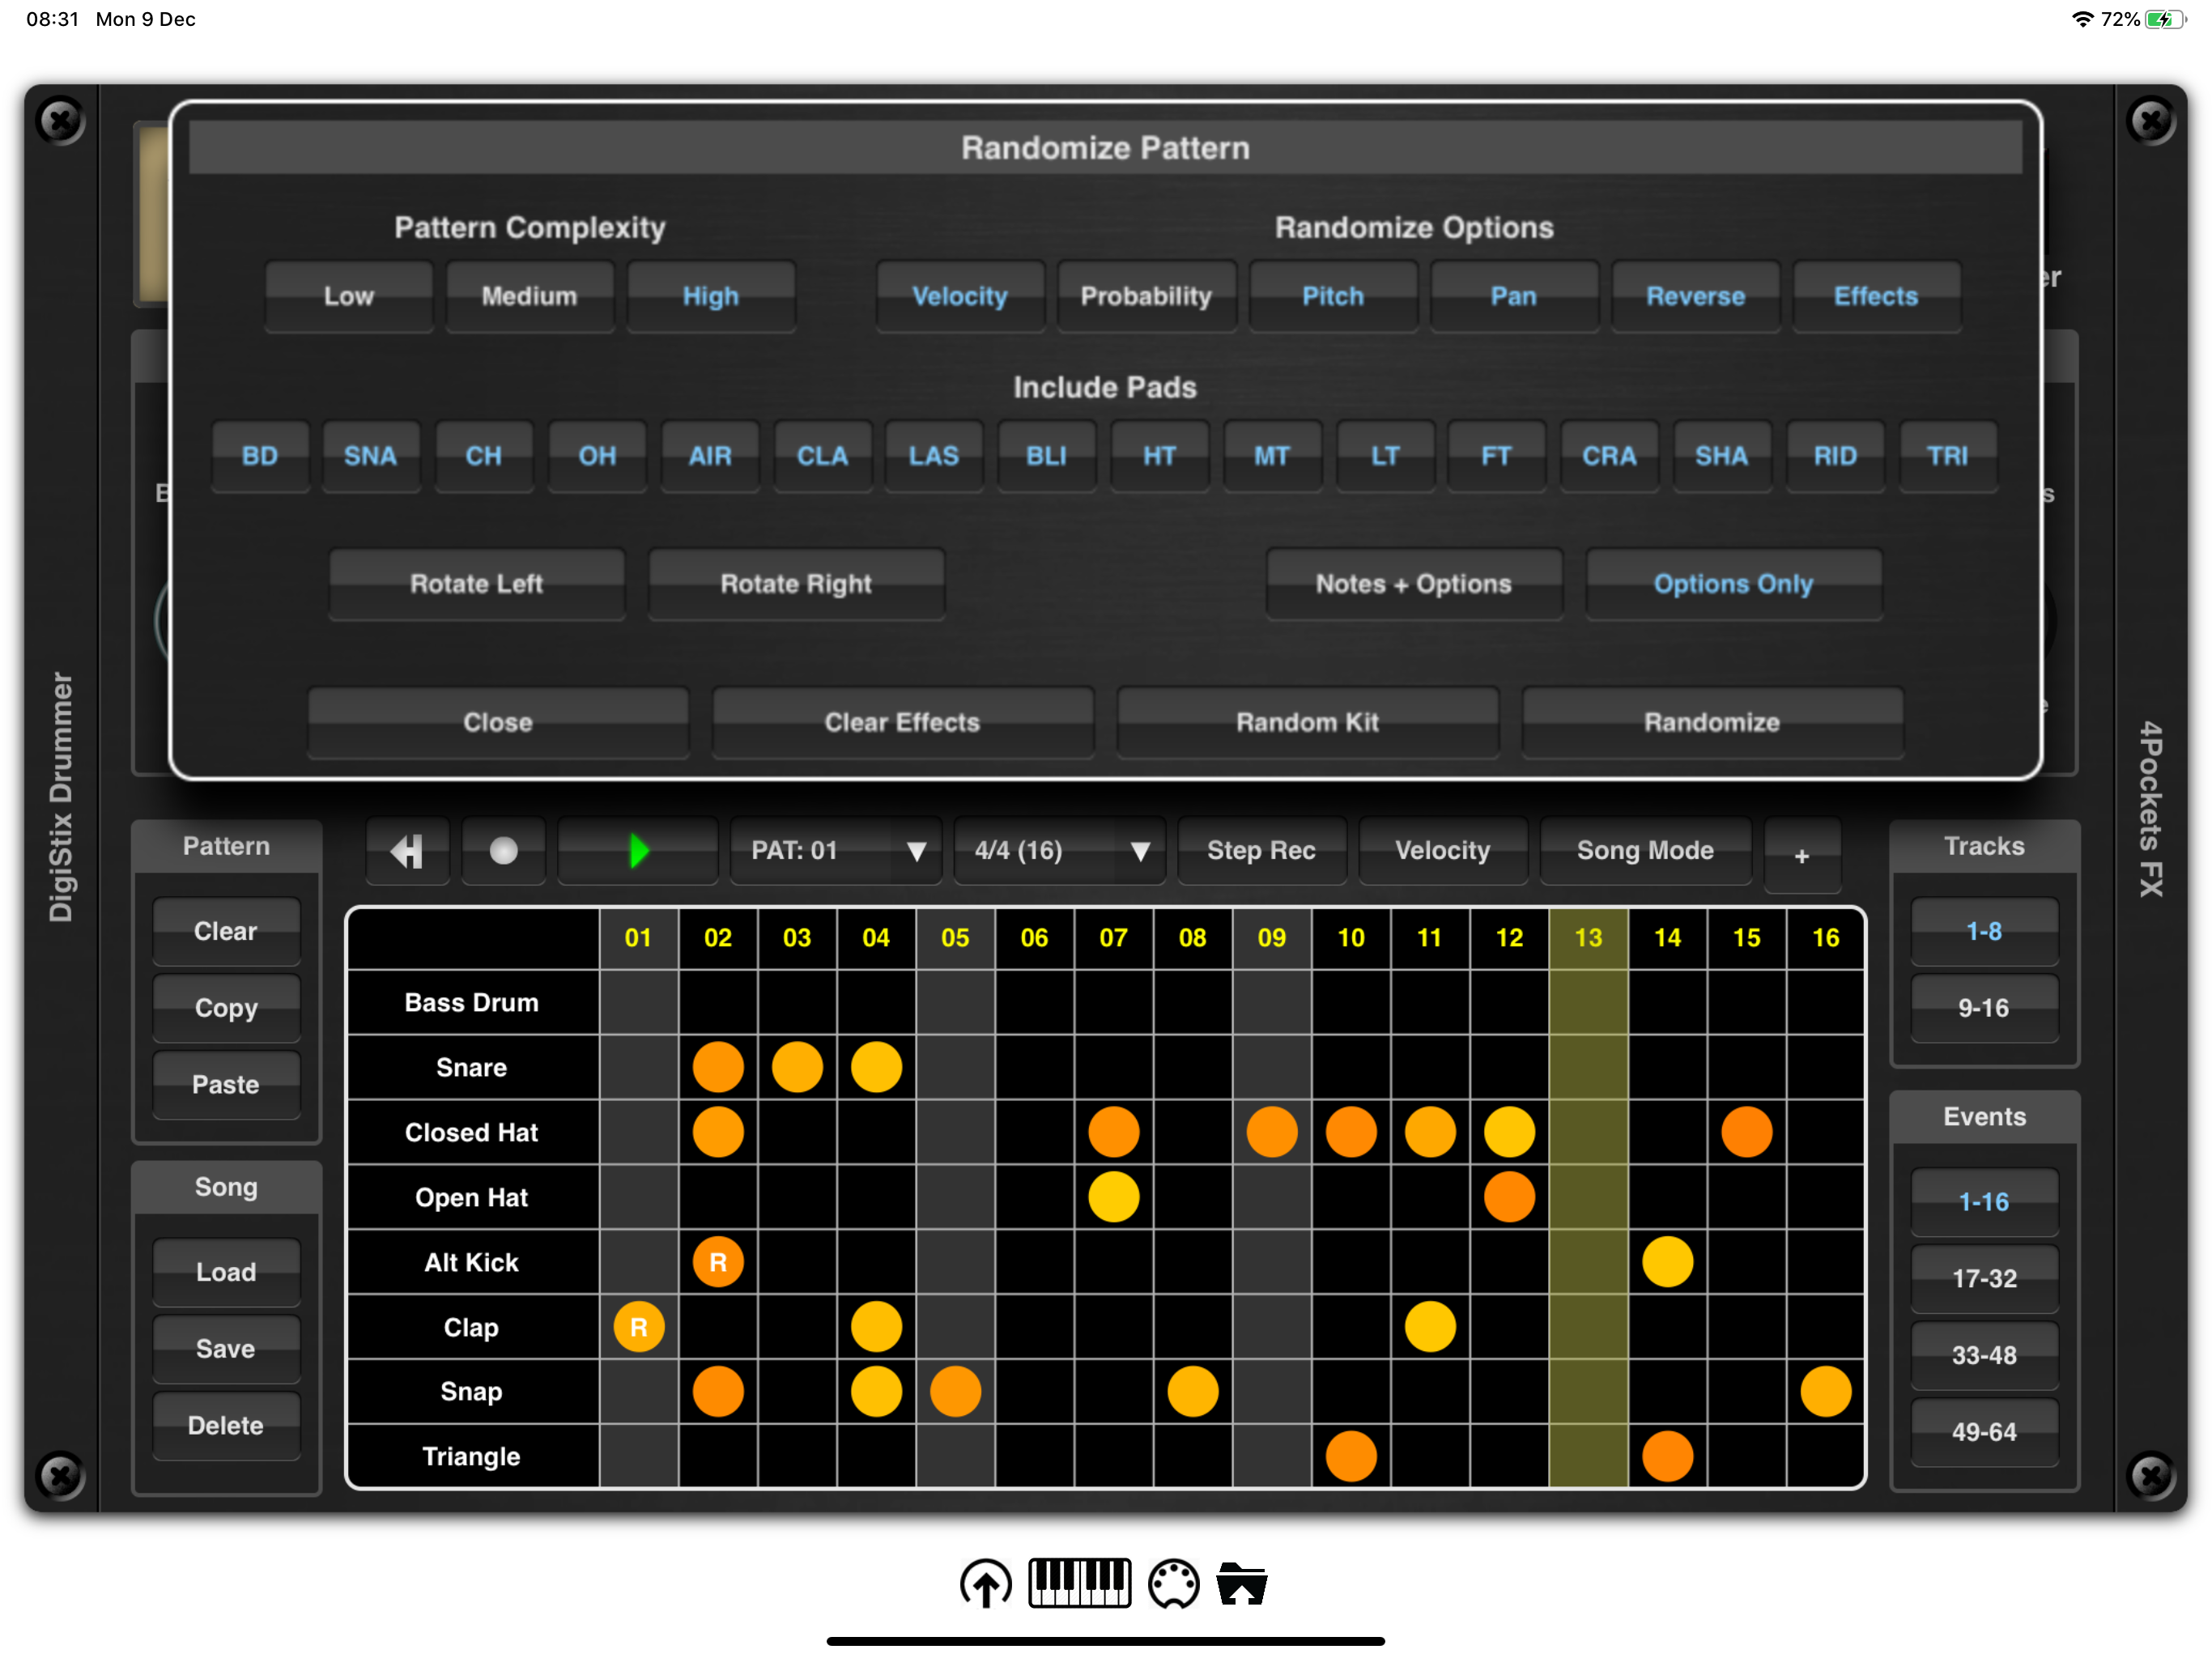Select the Notes + Options mode
This screenshot has height=1658, width=2212.
(1413, 584)
